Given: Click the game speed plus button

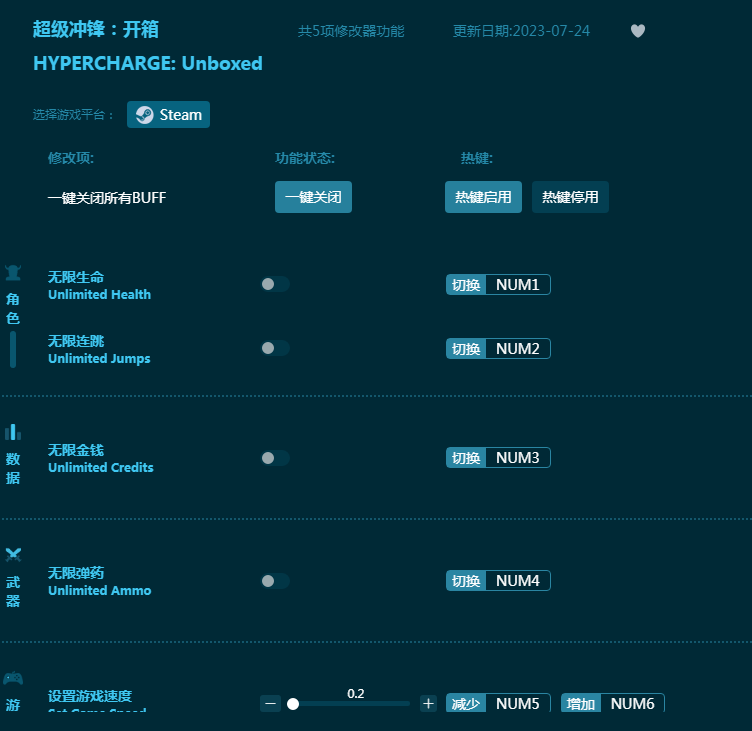Looking at the screenshot, I should [428, 704].
